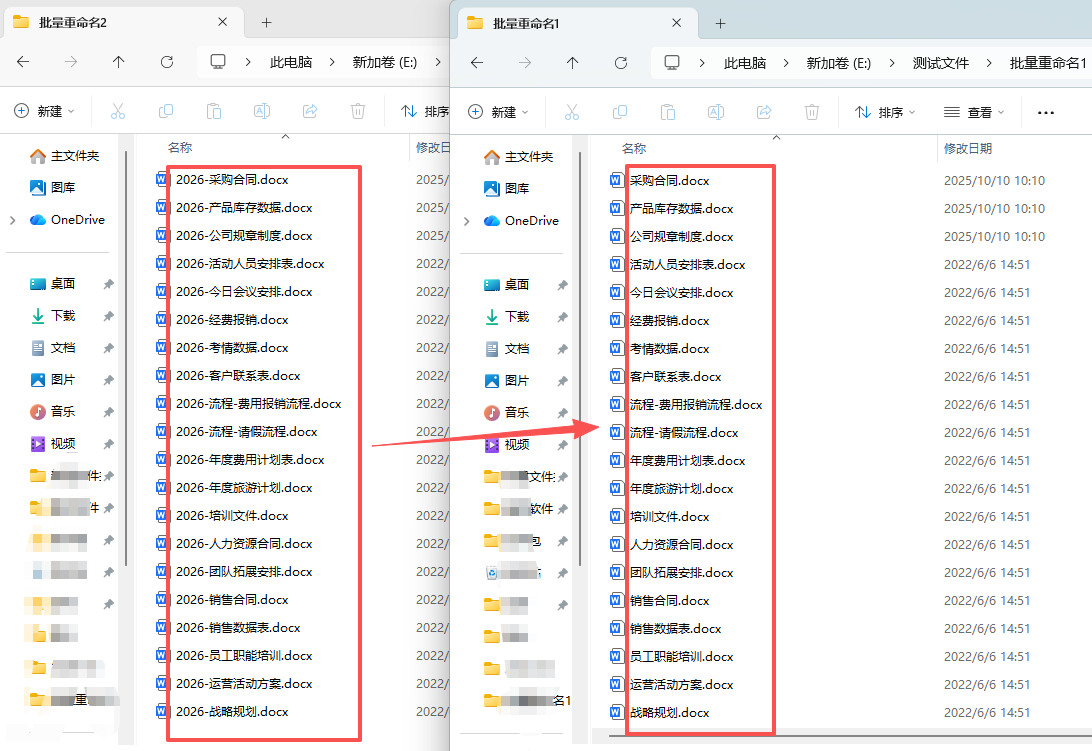Image resolution: width=1092 pixels, height=751 pixels.
Task: Sort by 名称 column in 批量重命名1 window
Action: click(x=634, y=148)
